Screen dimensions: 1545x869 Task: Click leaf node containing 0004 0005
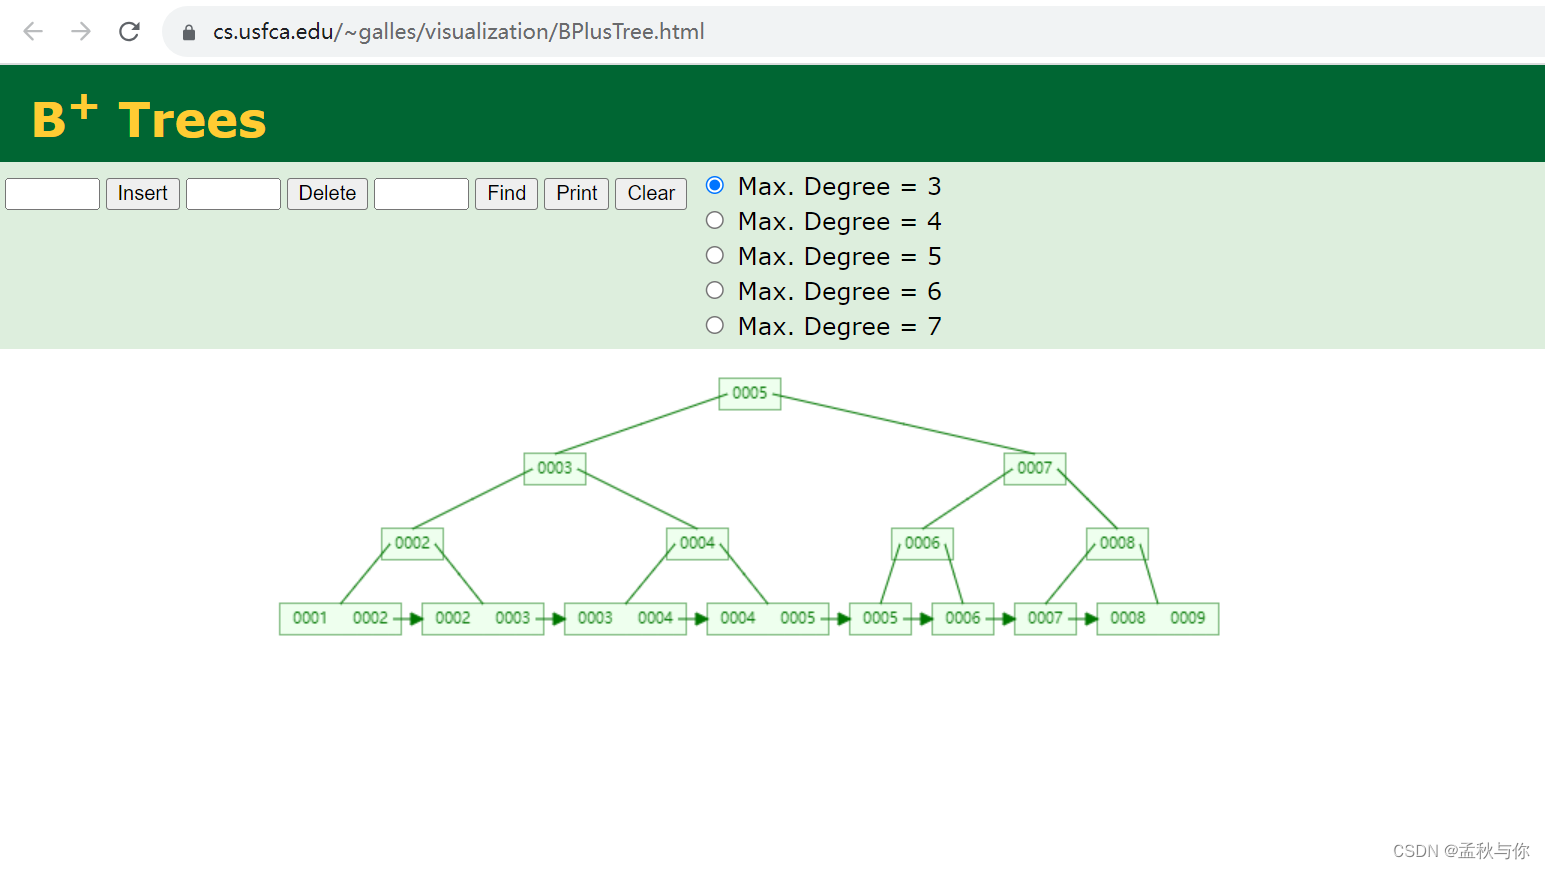click(768, 618)
